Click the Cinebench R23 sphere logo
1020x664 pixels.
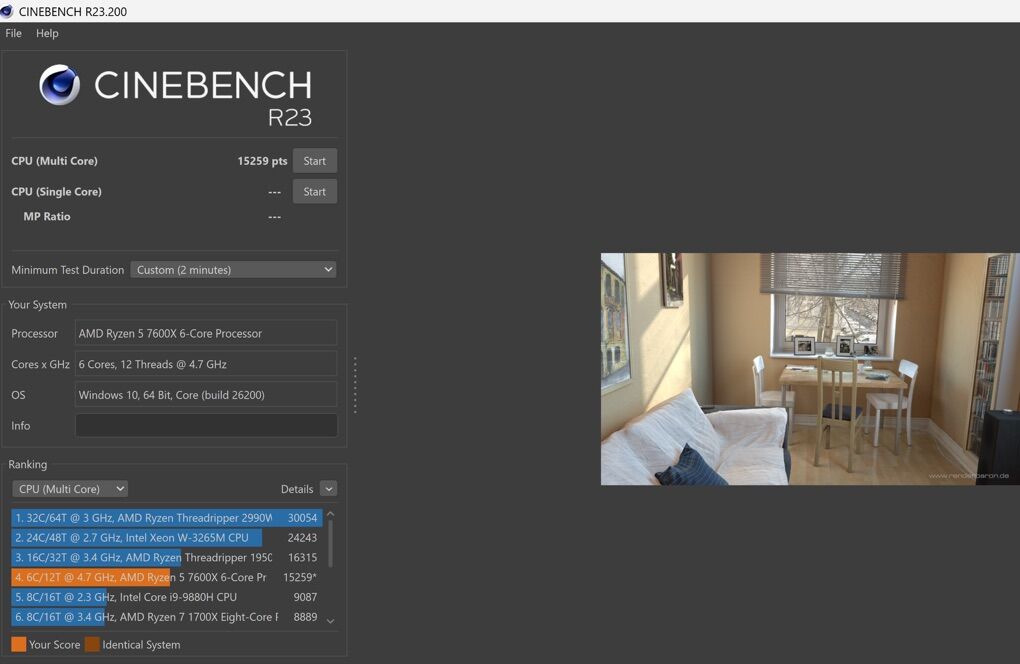[59, 85]
